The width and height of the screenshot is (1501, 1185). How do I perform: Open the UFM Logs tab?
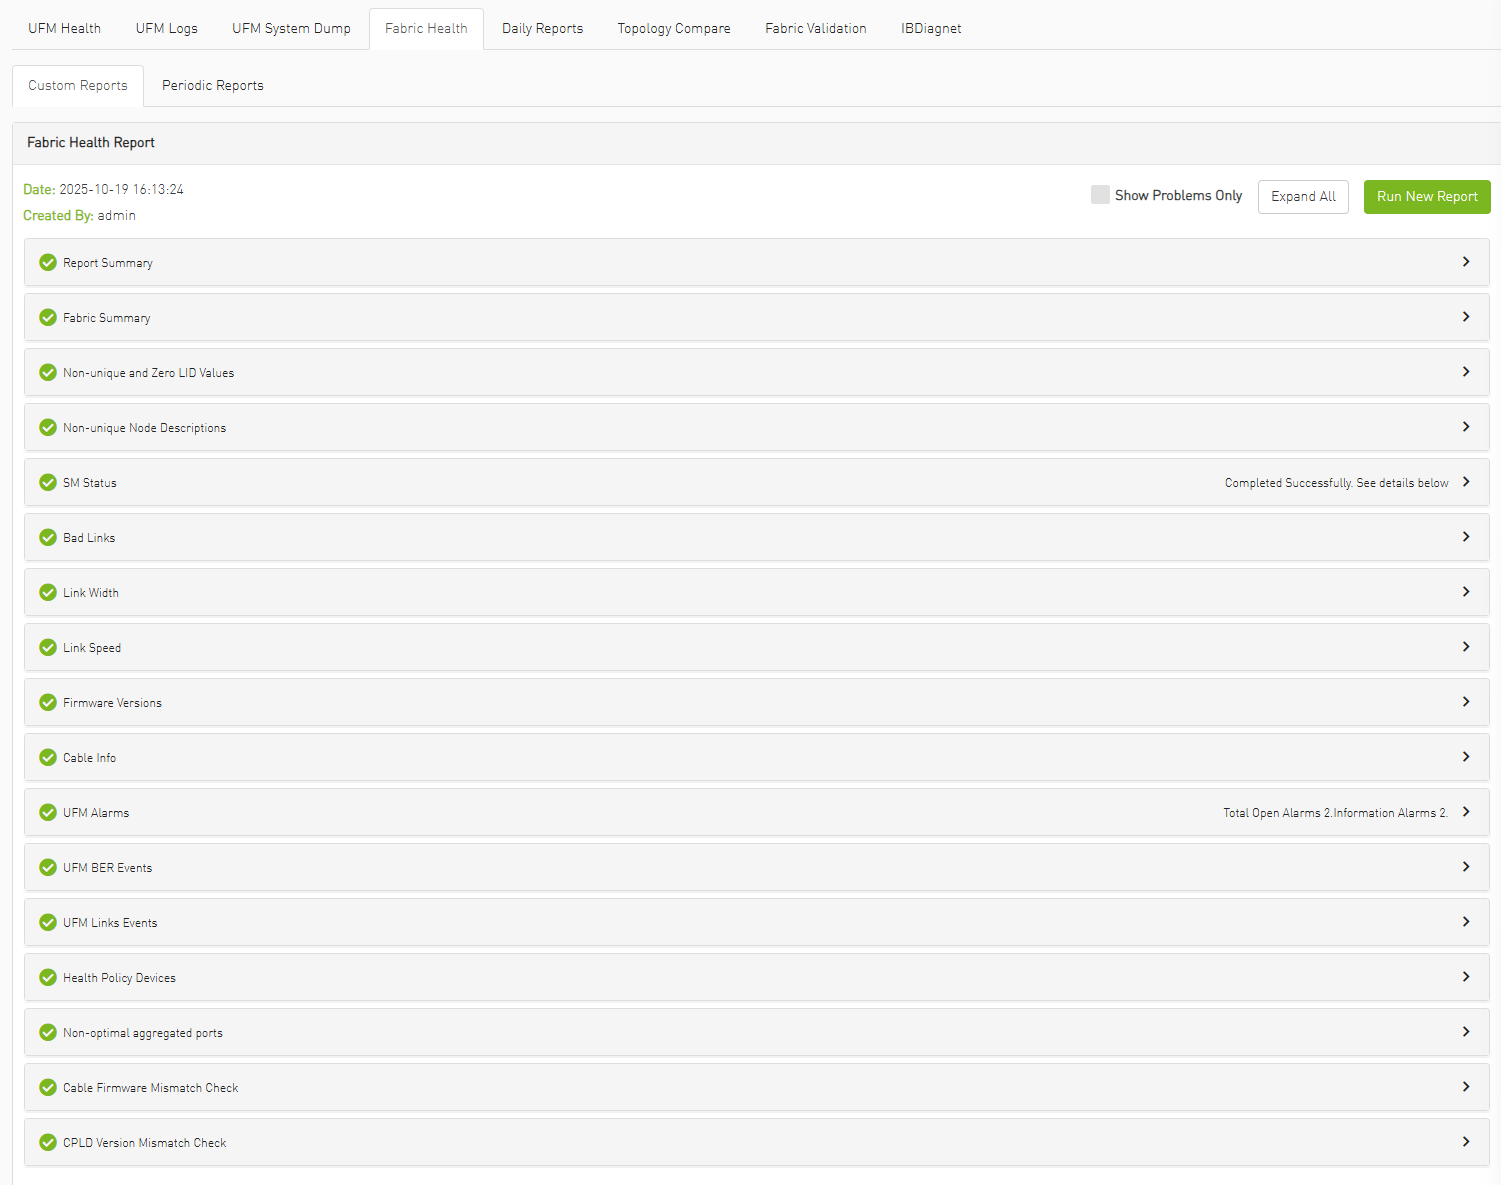167,28
